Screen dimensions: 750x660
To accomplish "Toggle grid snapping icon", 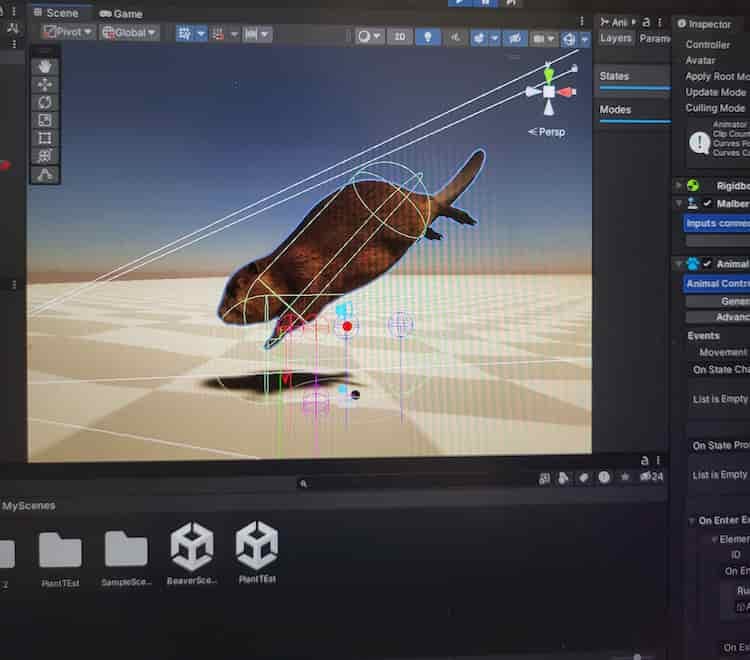I will coord(218,34).
